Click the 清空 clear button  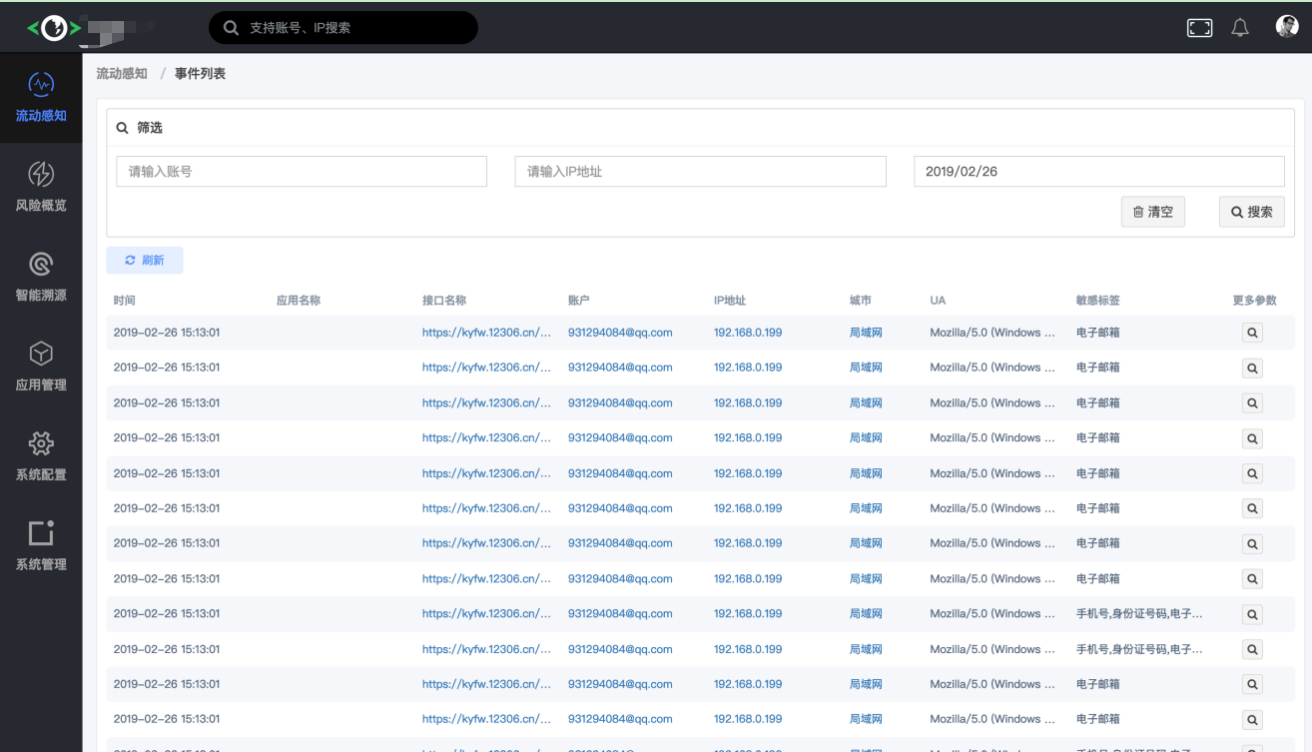(1153, 212)
